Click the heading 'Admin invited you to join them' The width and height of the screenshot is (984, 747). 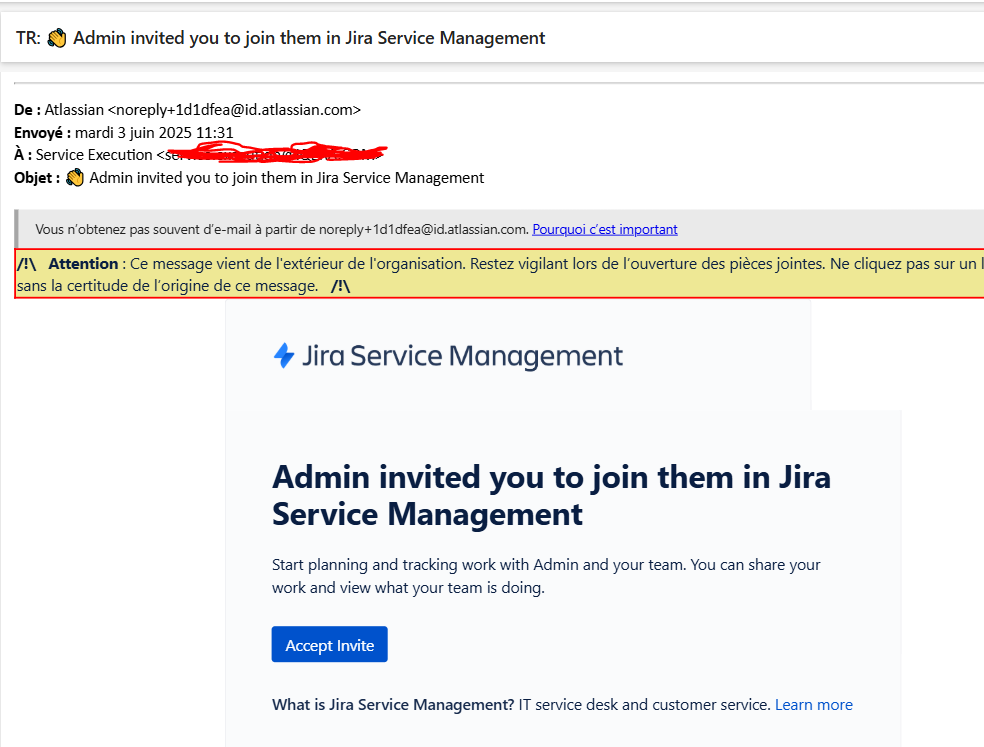(x=552, y=495)
